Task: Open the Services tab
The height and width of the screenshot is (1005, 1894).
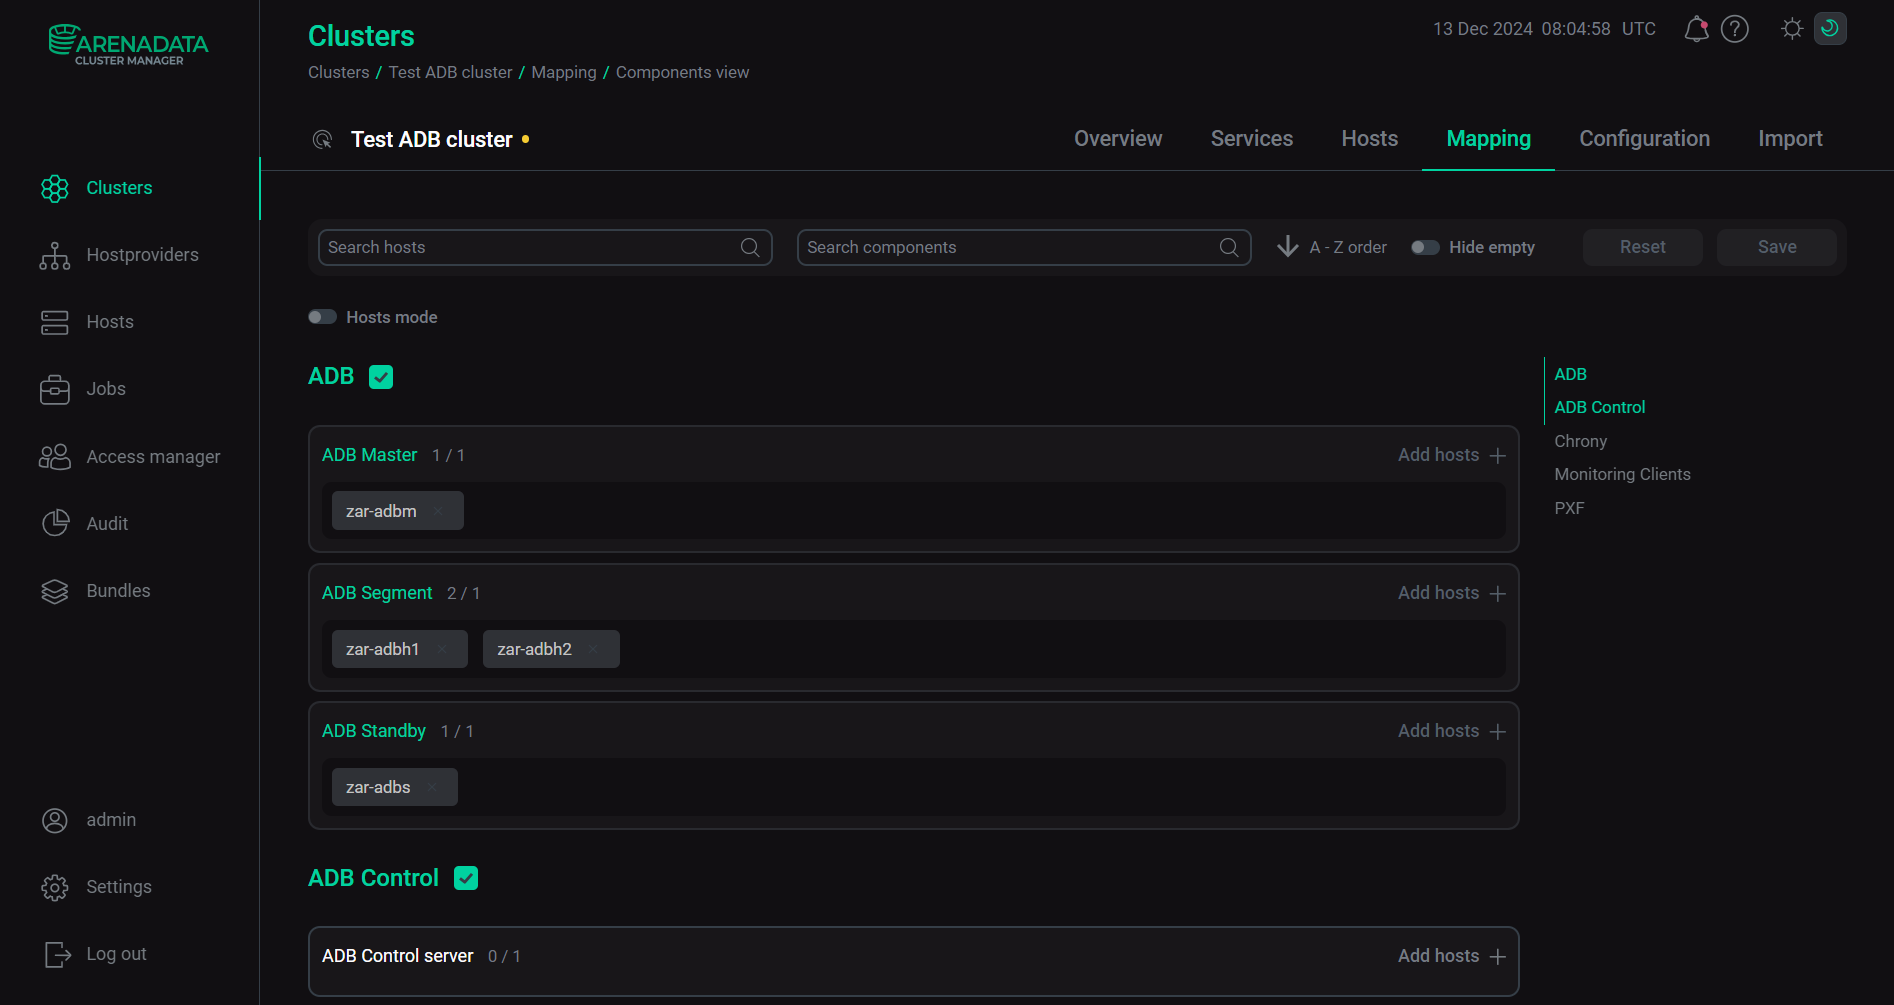Action: (1251, 139)
